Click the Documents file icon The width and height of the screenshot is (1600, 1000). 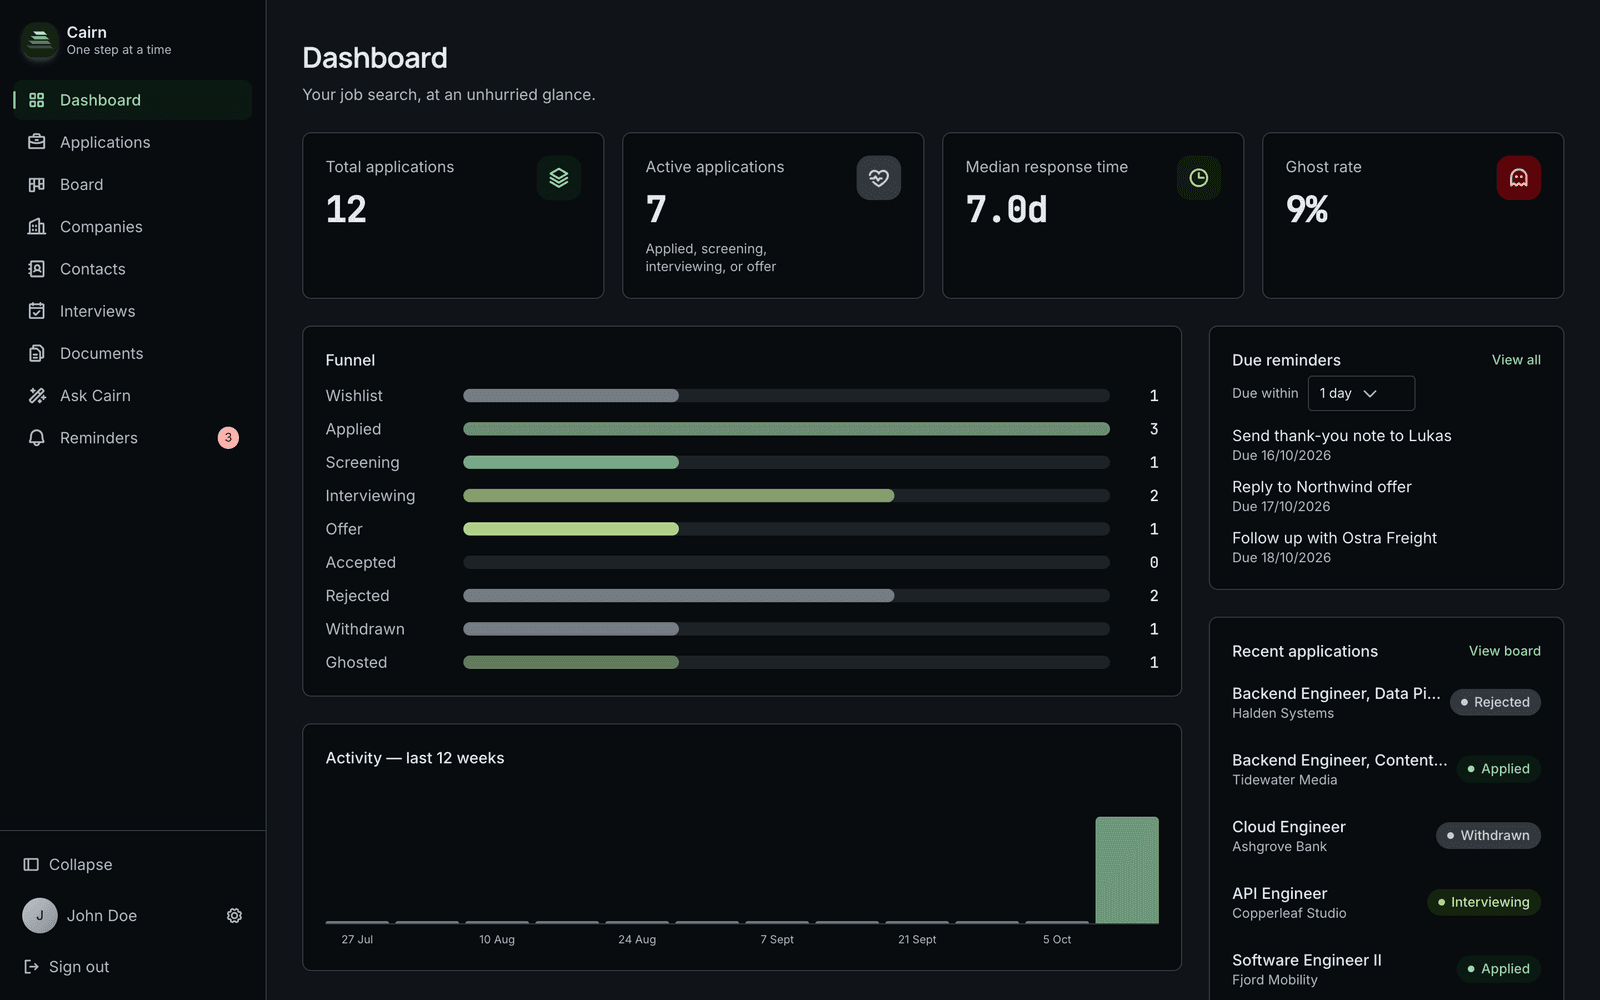click(x=37, y=353)
